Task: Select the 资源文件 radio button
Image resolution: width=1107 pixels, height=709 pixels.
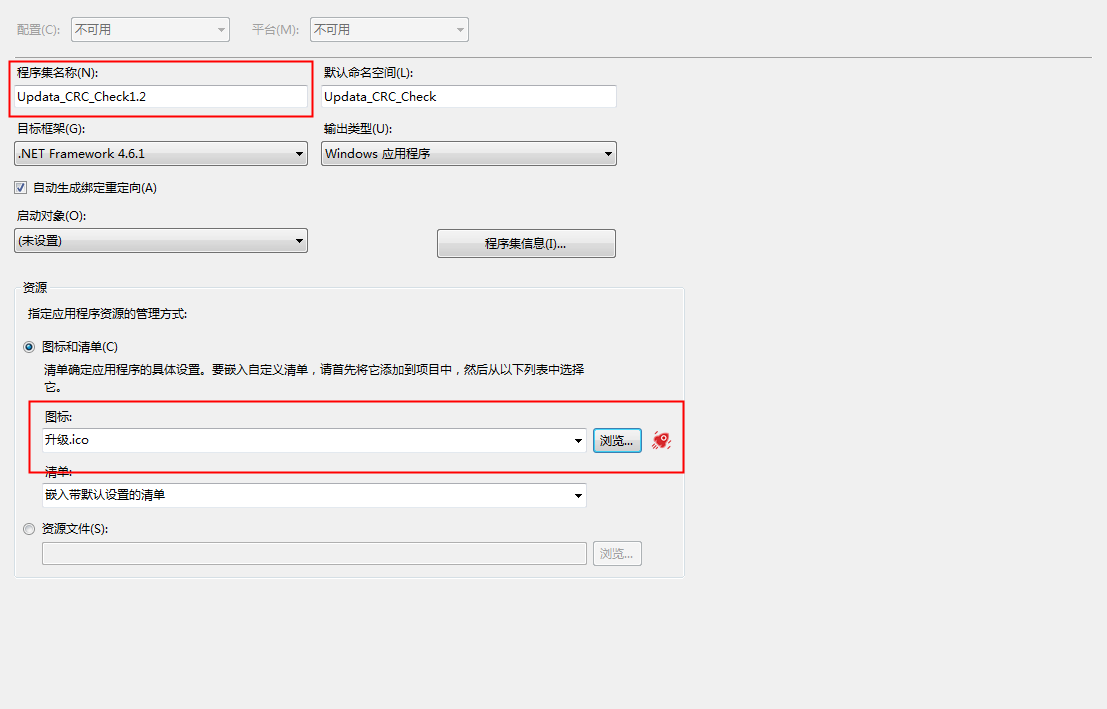Action: [29, 529]
